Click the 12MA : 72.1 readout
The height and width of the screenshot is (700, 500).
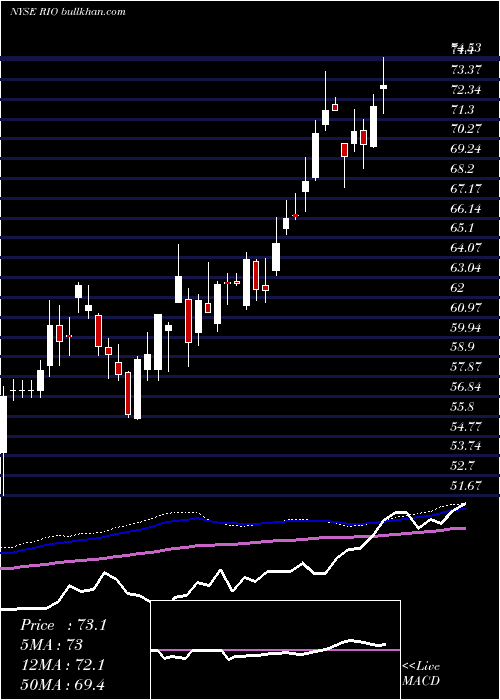(x=62, y=665)
